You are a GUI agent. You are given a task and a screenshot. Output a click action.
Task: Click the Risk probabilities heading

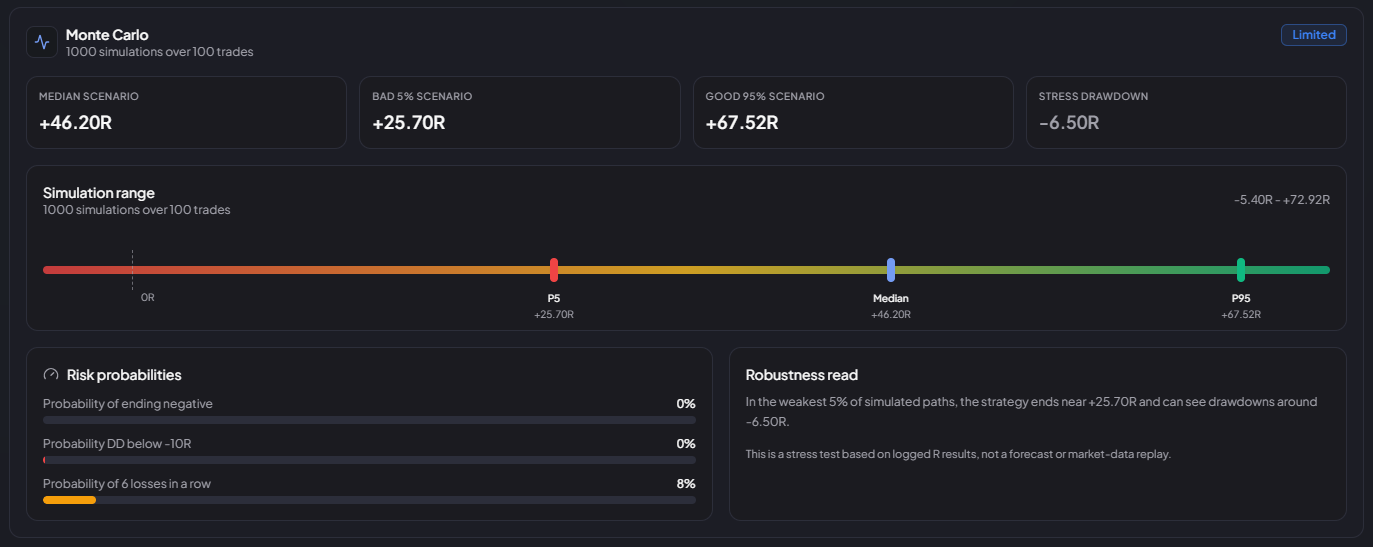(124, 375)
